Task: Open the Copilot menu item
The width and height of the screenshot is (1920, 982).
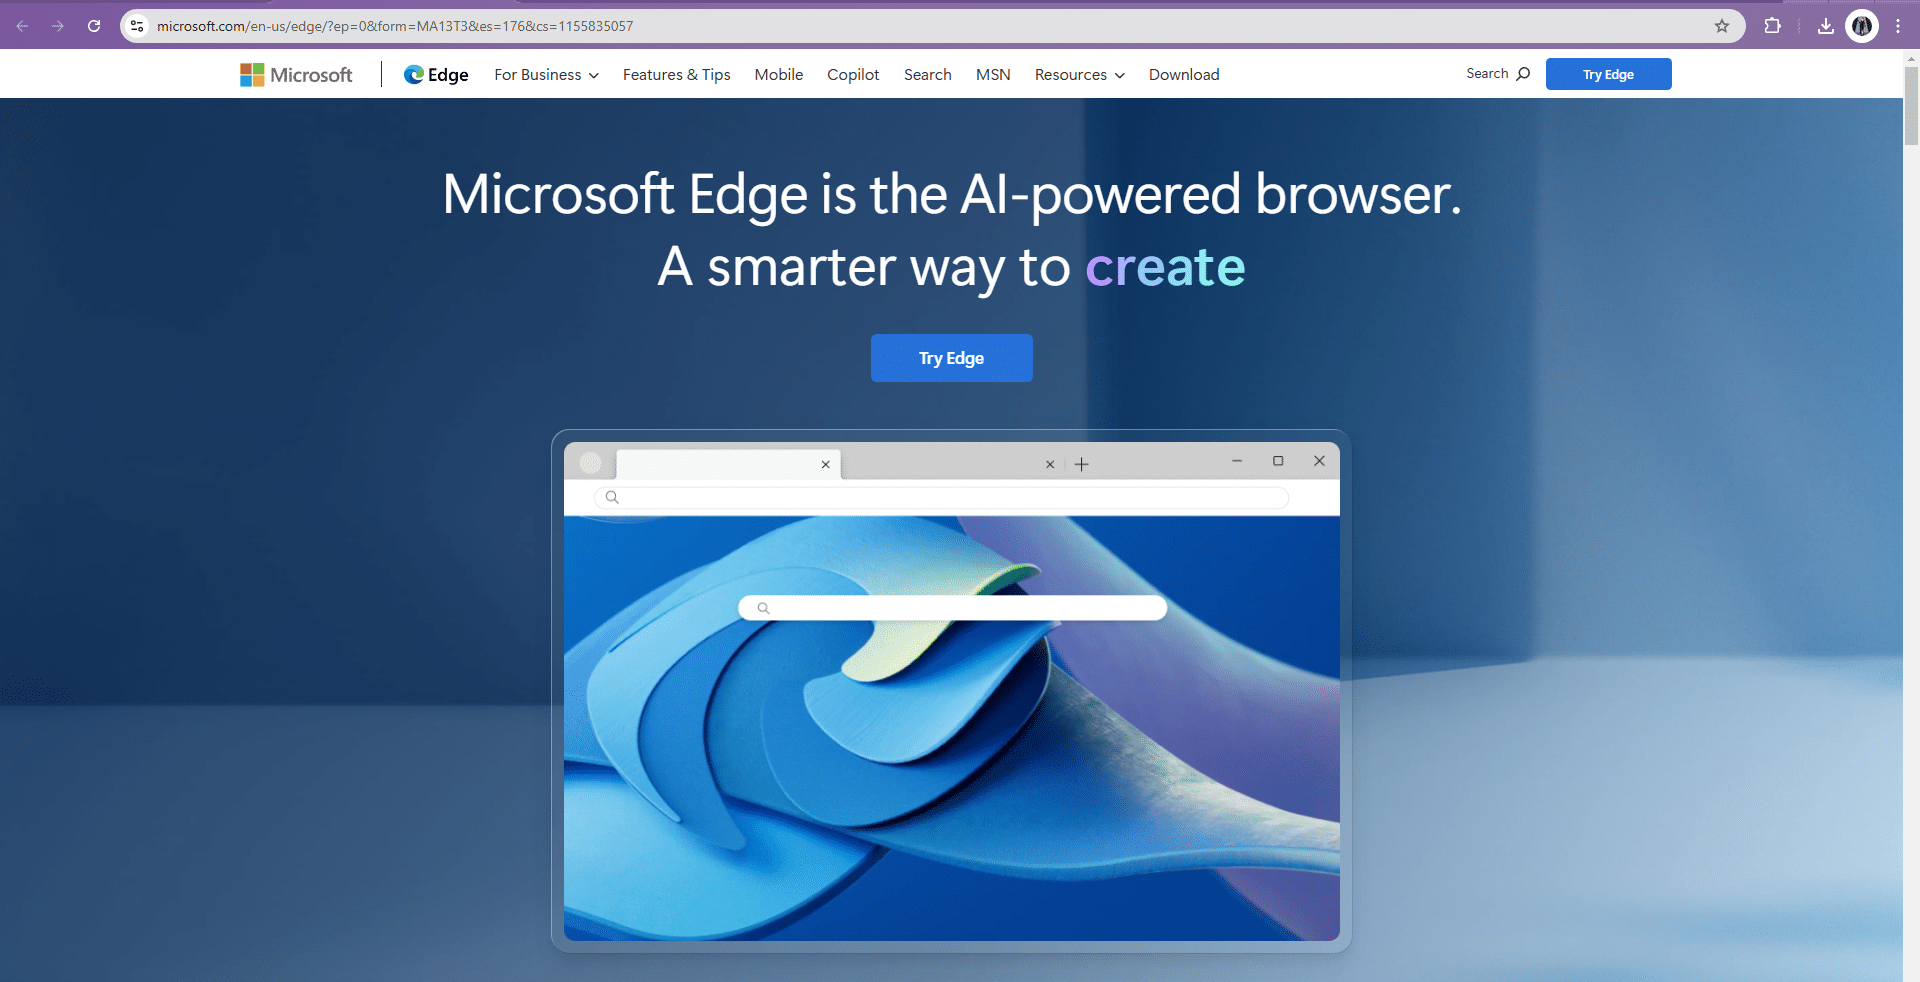Action: coord(853,75)
